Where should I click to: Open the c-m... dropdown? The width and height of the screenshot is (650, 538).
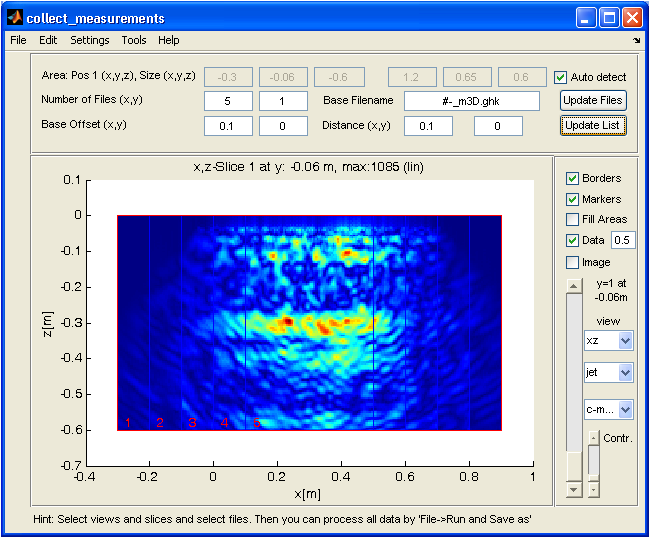[608, 410]
